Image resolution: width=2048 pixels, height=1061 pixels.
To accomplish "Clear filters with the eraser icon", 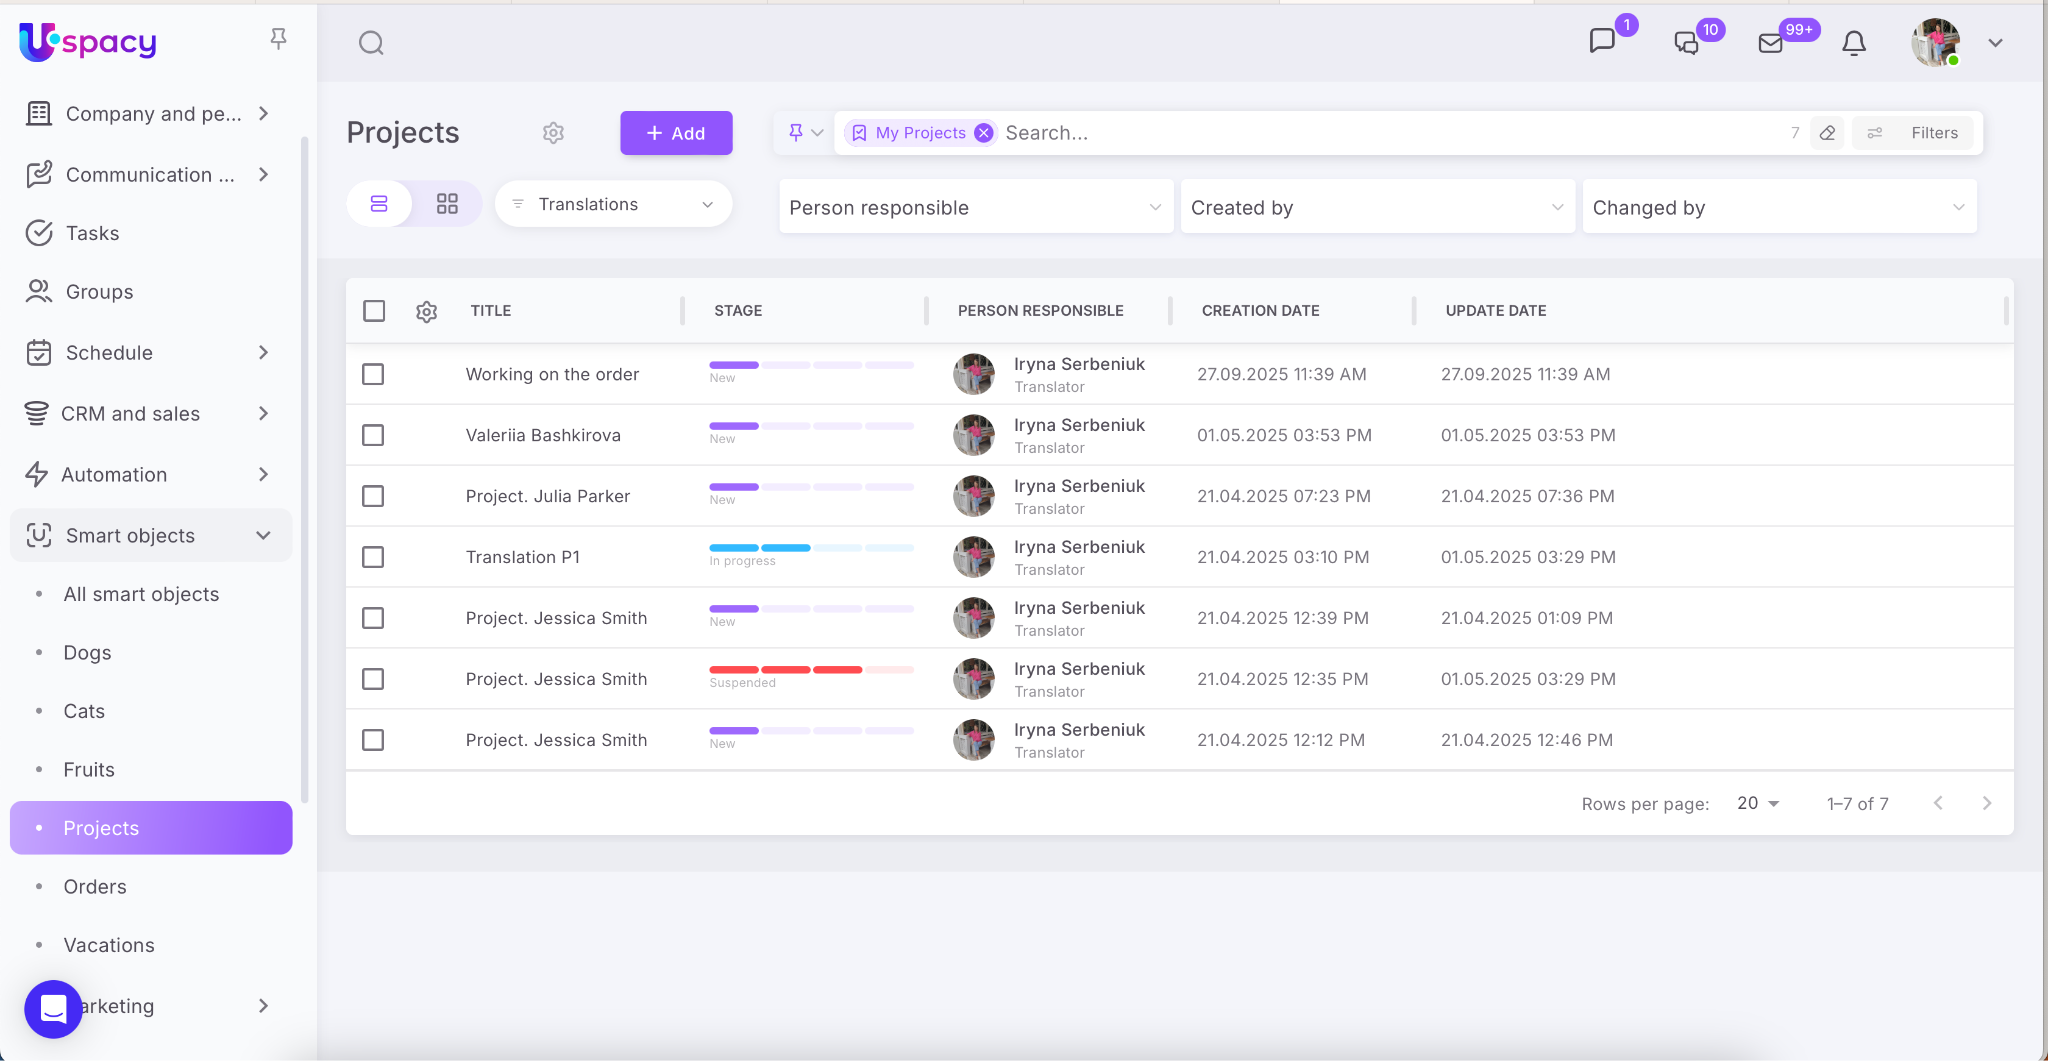I will click(1827, 133).
